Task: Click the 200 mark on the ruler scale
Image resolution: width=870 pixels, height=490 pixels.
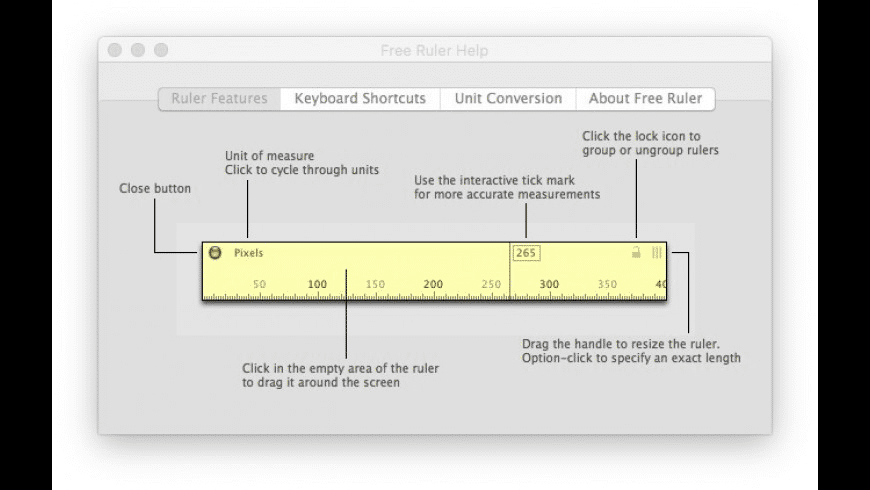Action: pos(433,285)
